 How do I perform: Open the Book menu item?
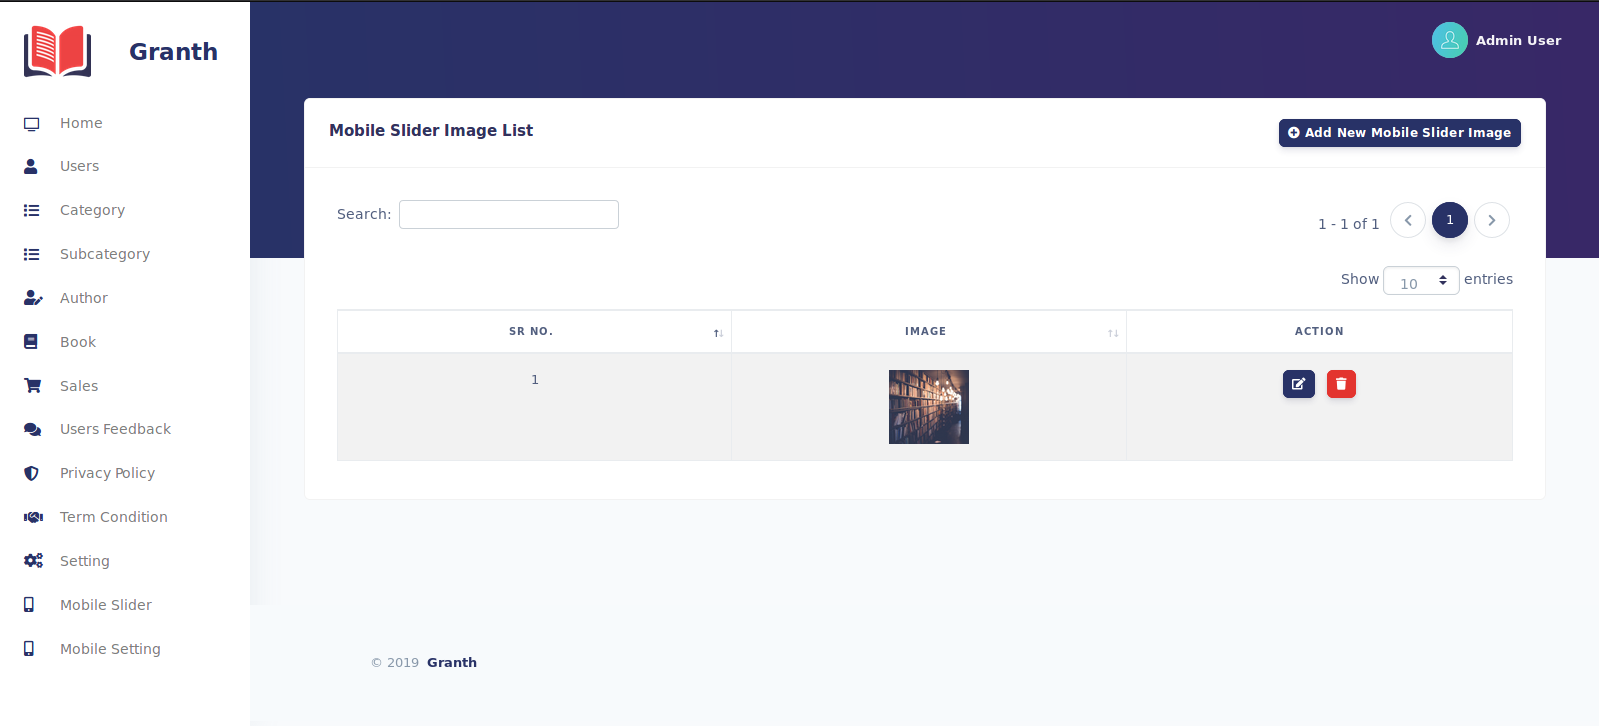[78, 342]
